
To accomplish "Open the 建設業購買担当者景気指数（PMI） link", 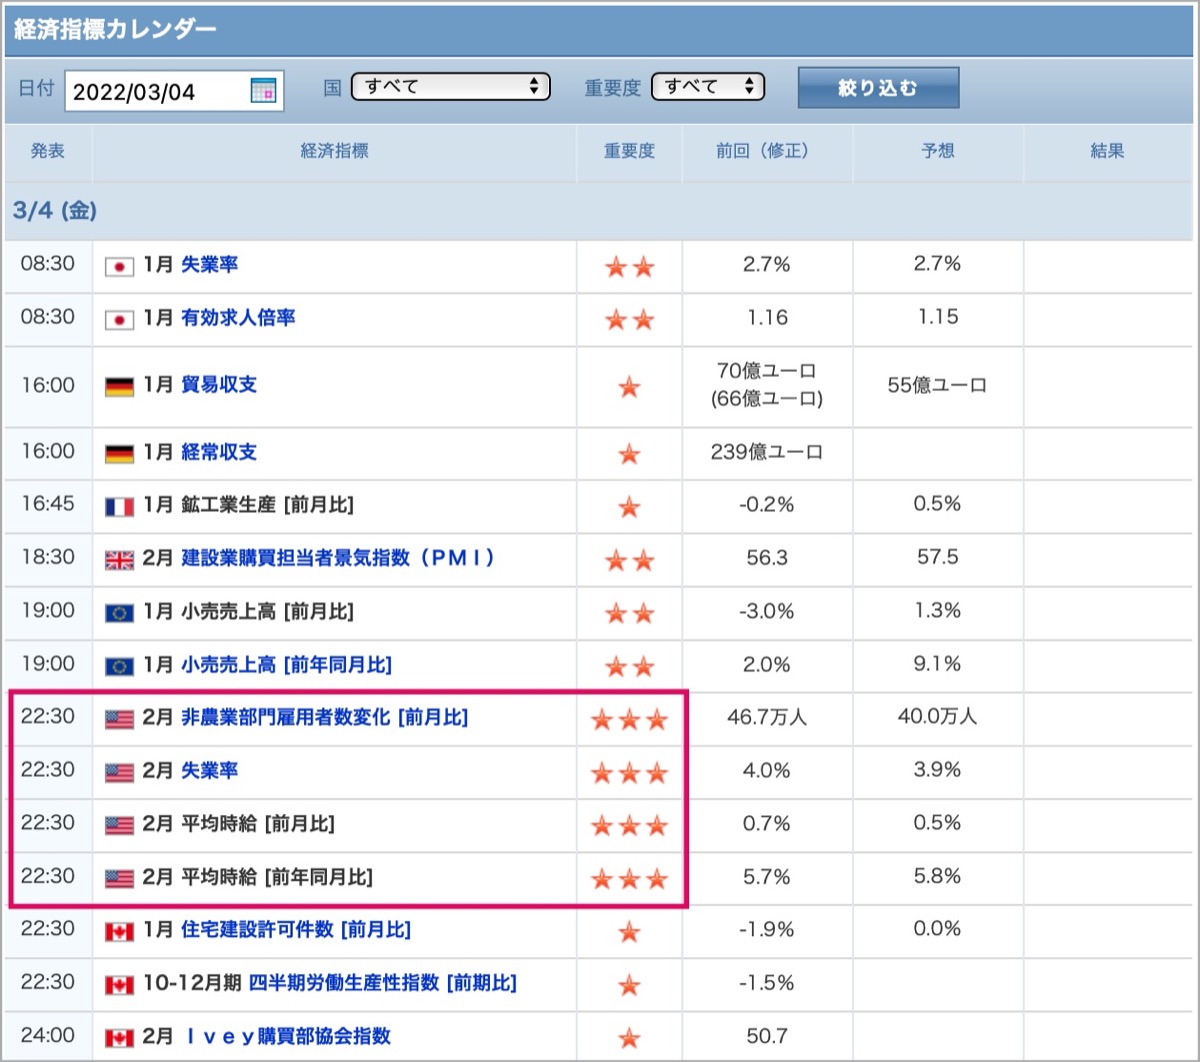I will coord(338,558).
